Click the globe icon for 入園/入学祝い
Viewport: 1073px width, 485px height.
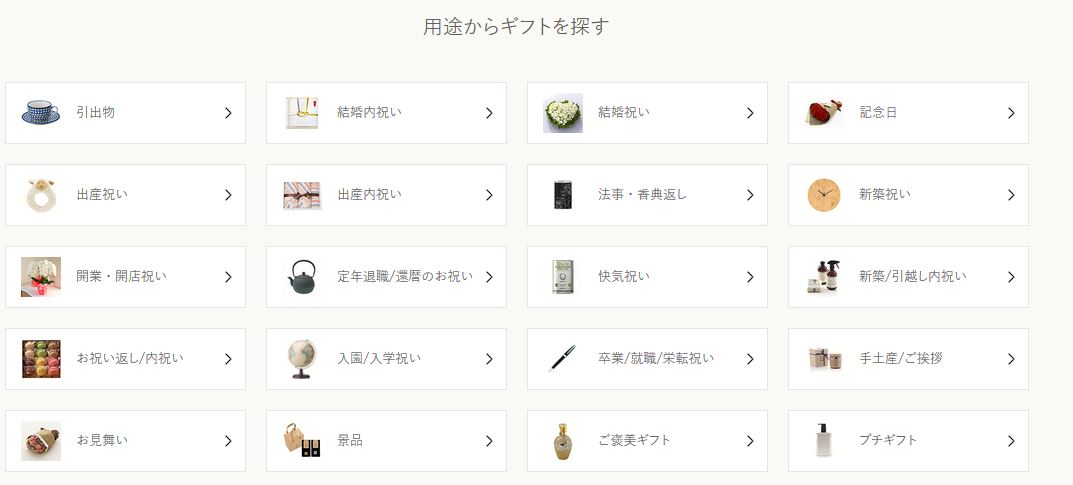(302, 359)
